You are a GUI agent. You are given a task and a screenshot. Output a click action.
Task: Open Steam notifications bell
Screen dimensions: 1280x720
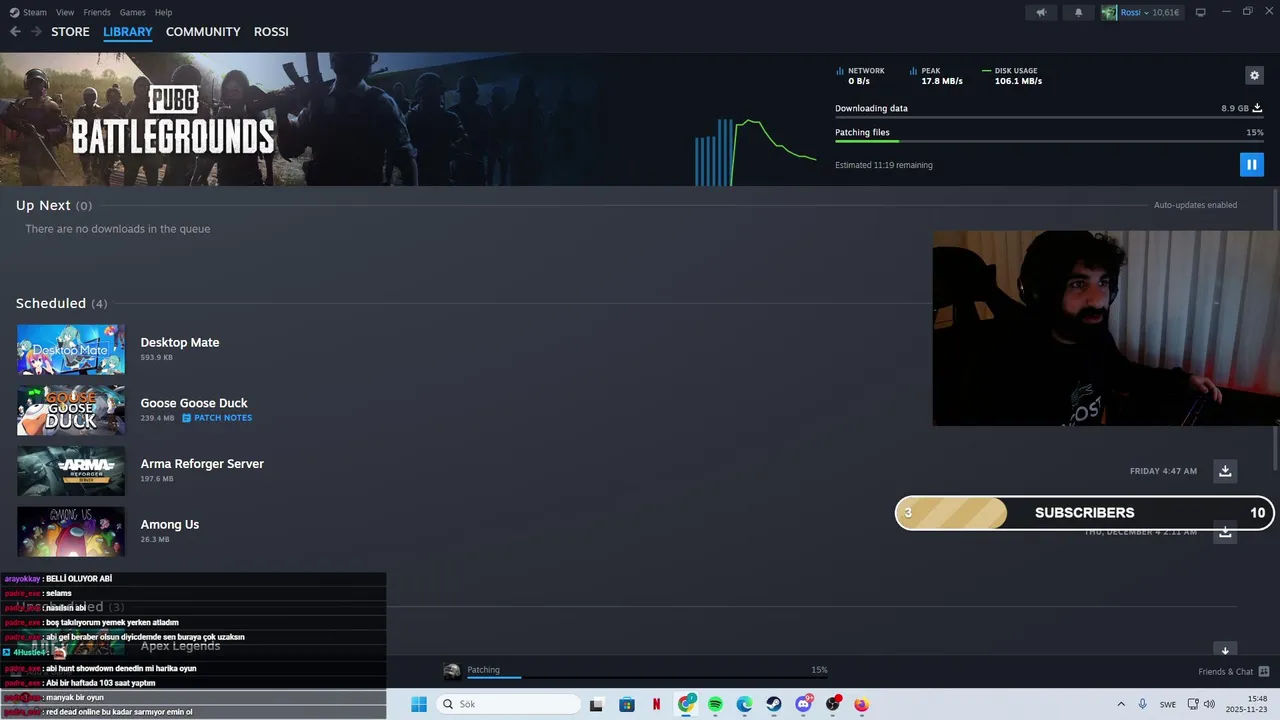[1078, 12]
